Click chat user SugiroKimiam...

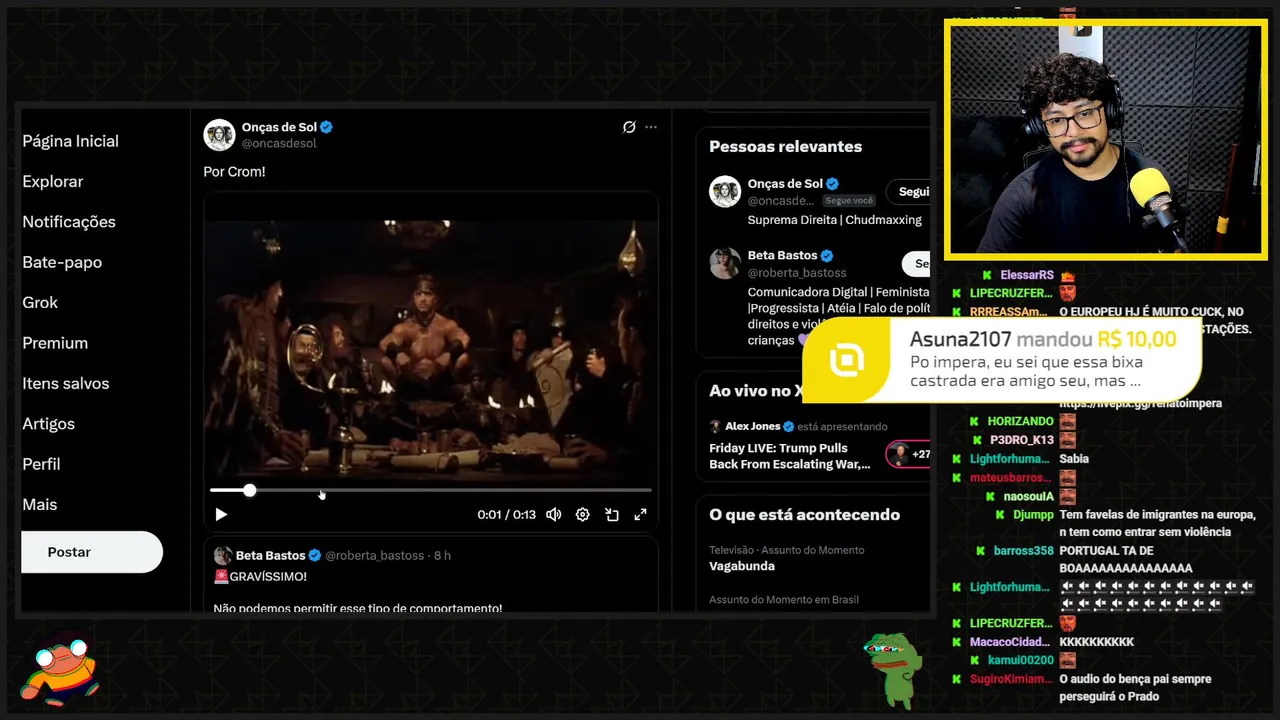tap(1010, 679)
